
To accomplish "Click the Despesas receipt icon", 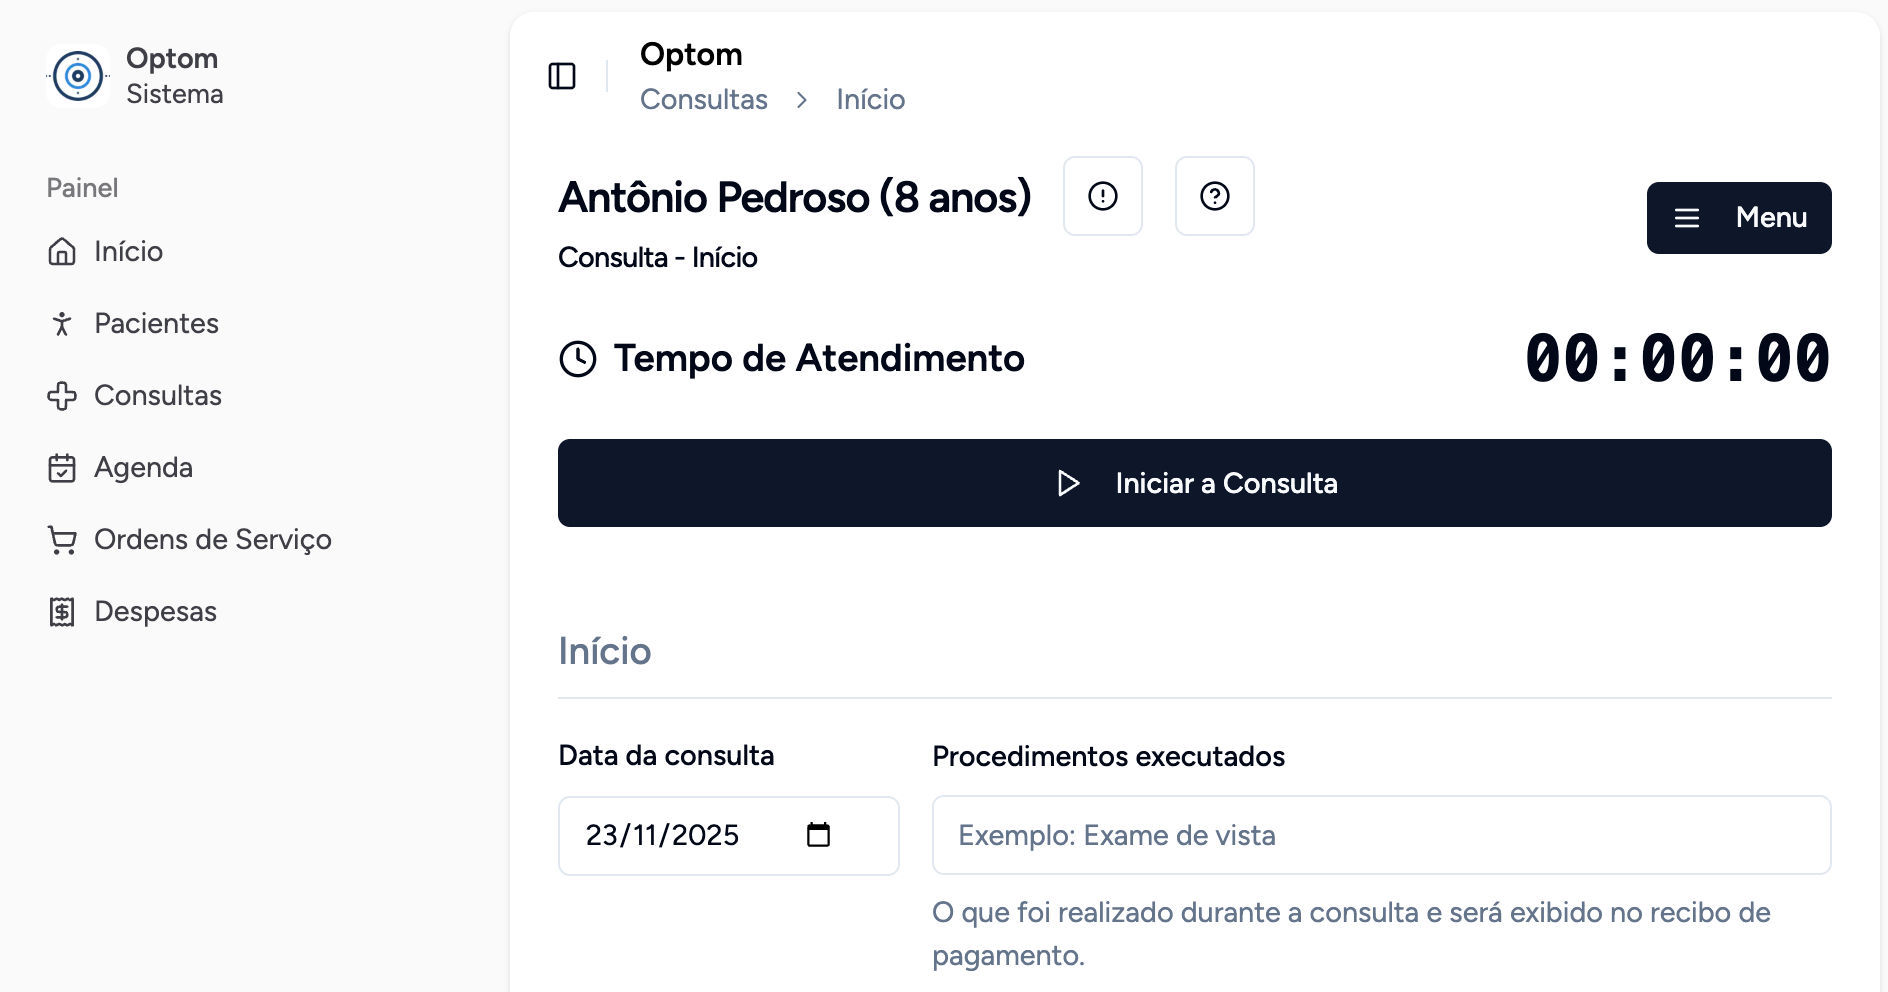I will point(62,612).
